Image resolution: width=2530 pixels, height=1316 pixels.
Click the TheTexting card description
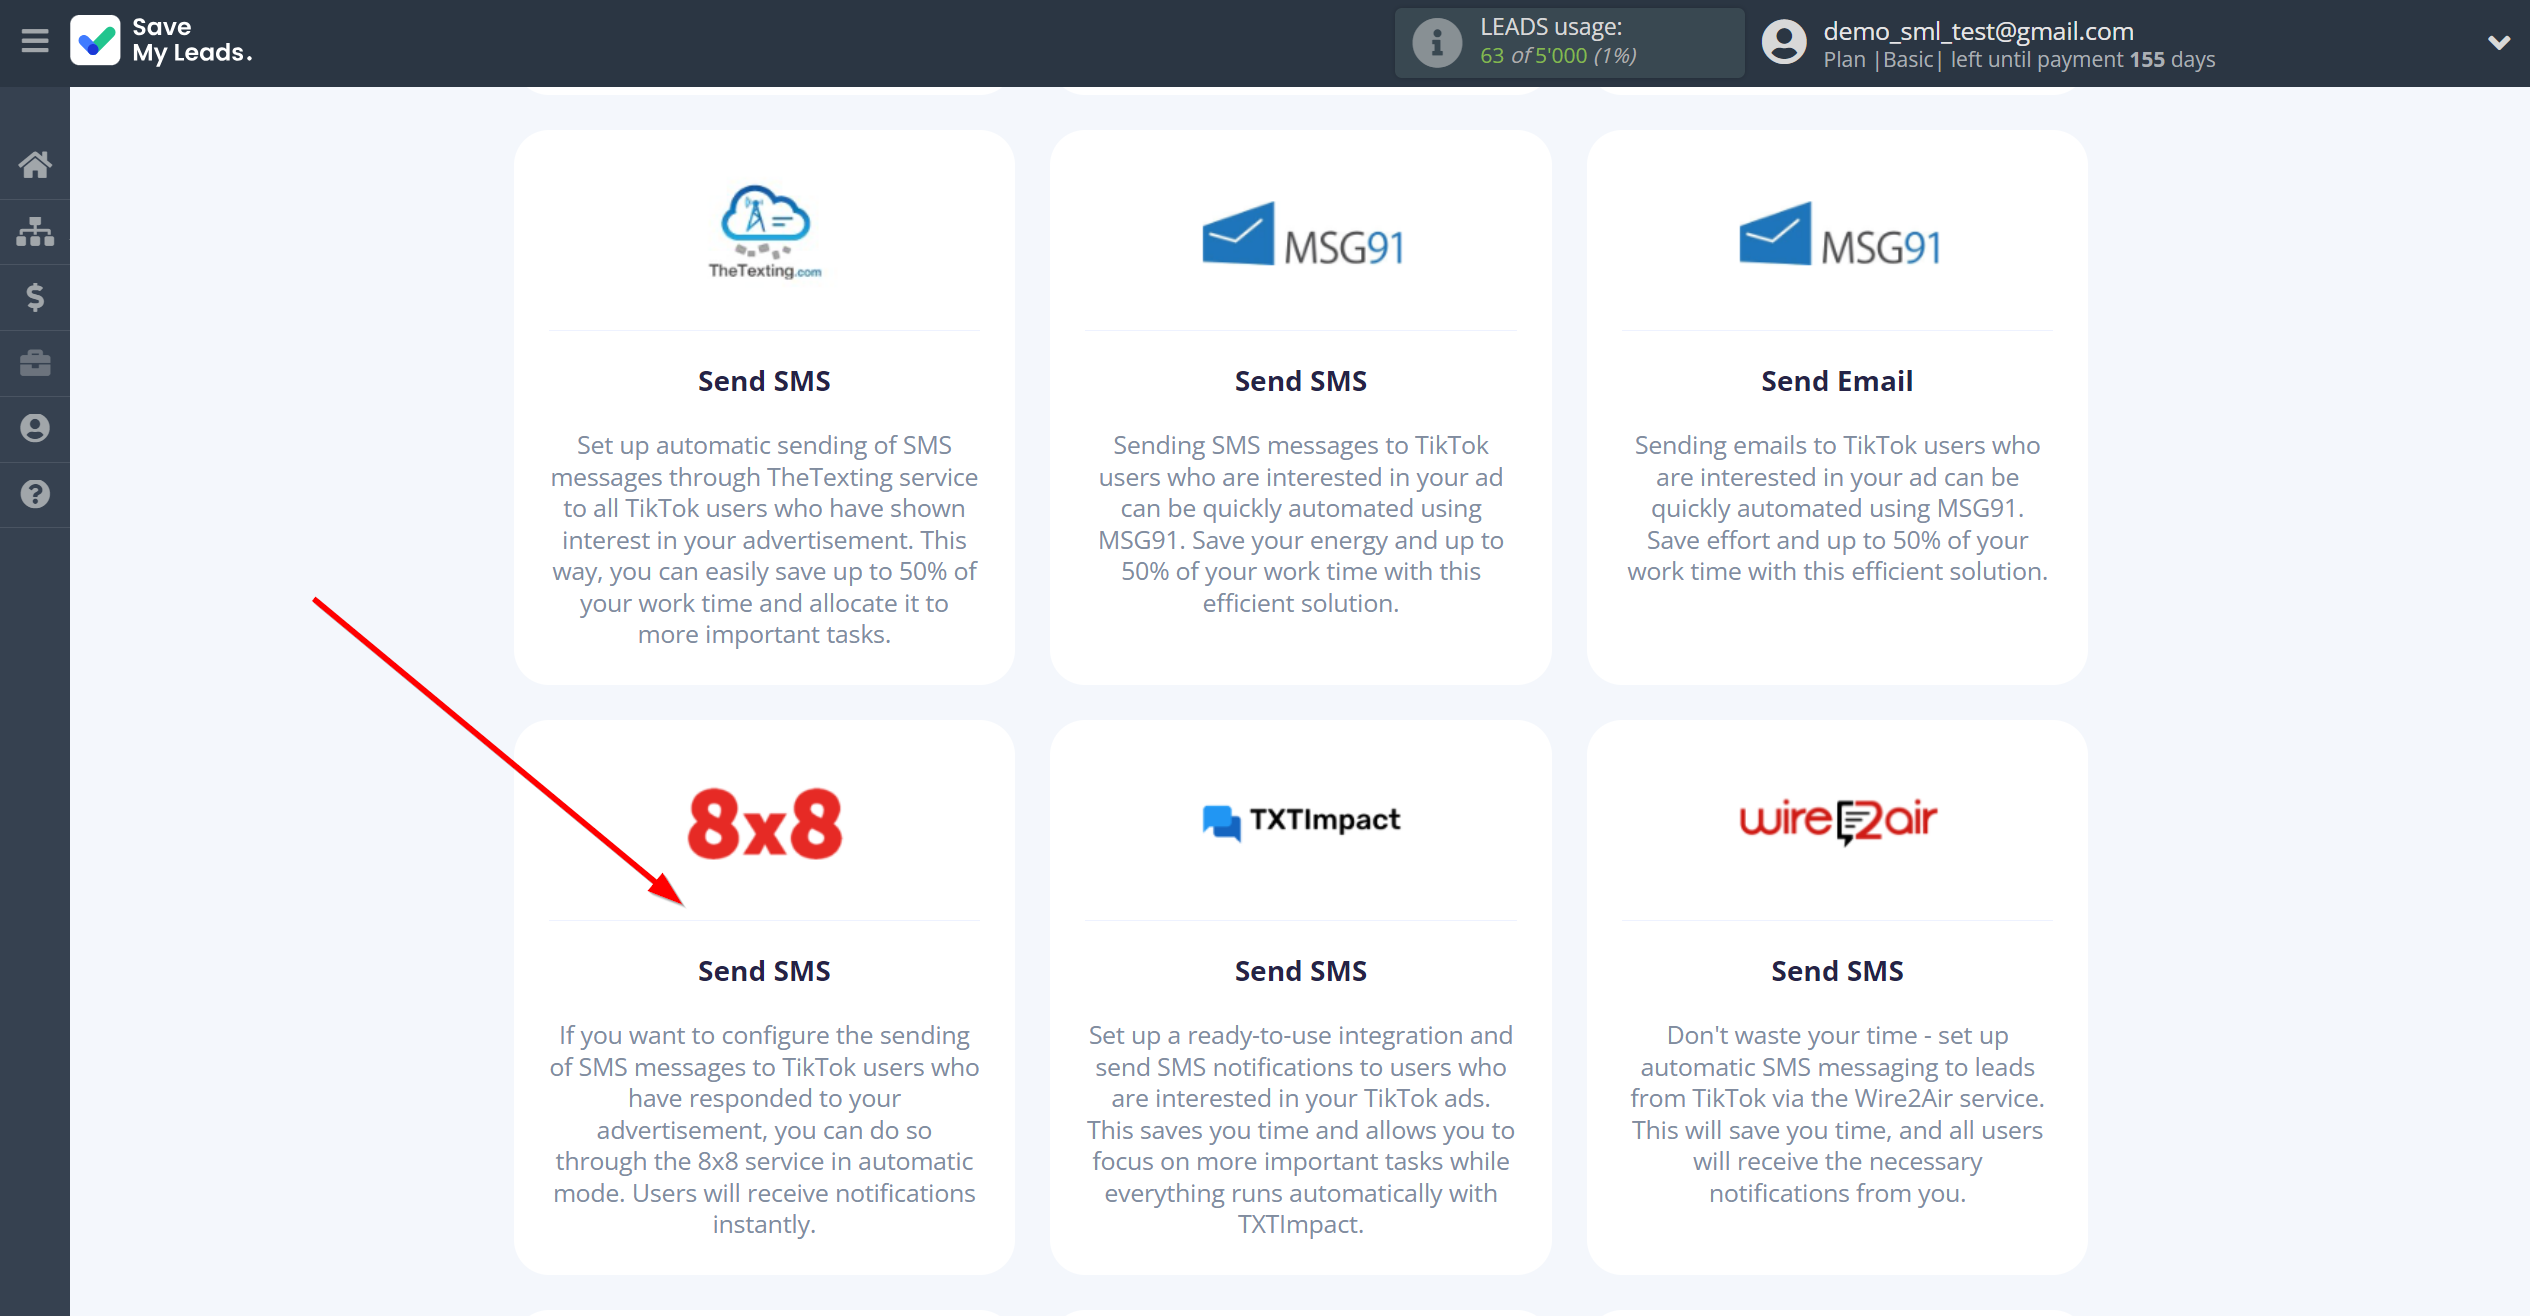[x=764, y=540]
